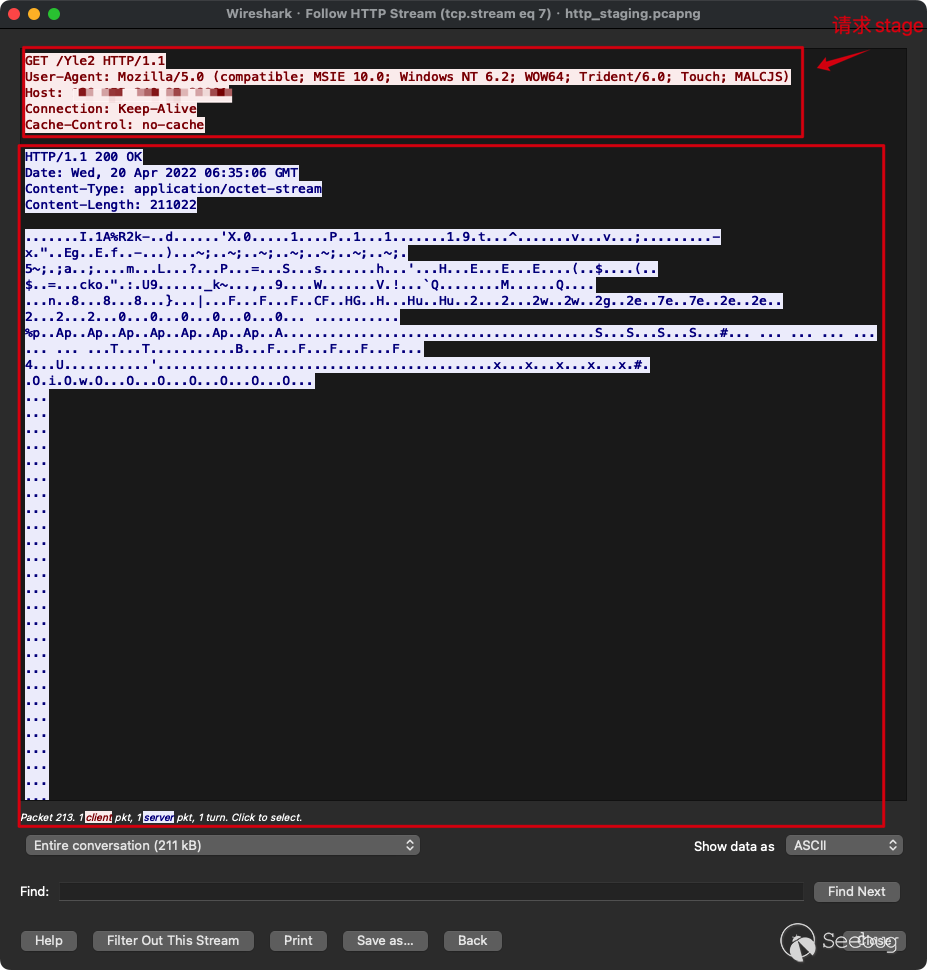Select the HTTP/1.1 200 OK response line

(84, 157)
